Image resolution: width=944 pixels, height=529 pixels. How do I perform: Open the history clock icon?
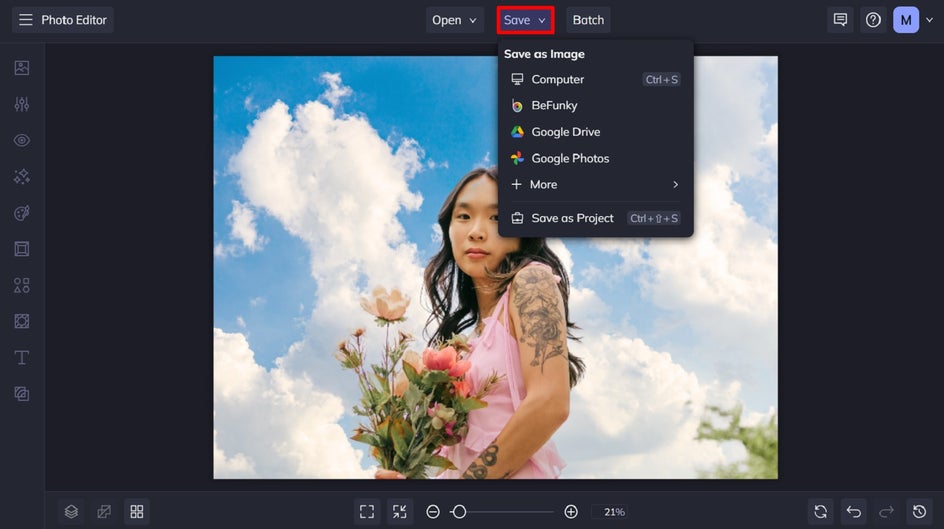[919, 512]
